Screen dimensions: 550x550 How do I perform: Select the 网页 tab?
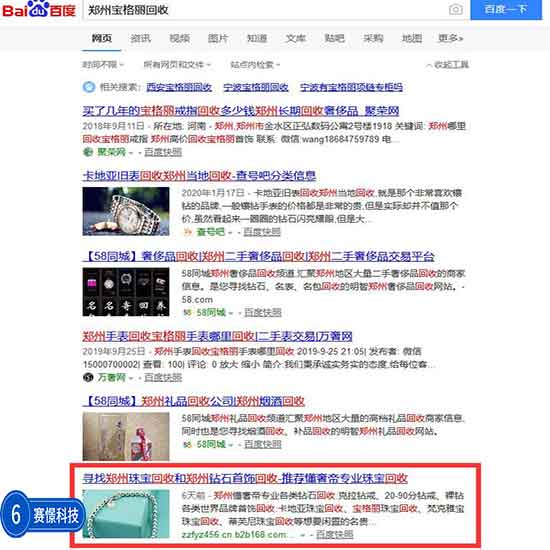coord(102,38)
